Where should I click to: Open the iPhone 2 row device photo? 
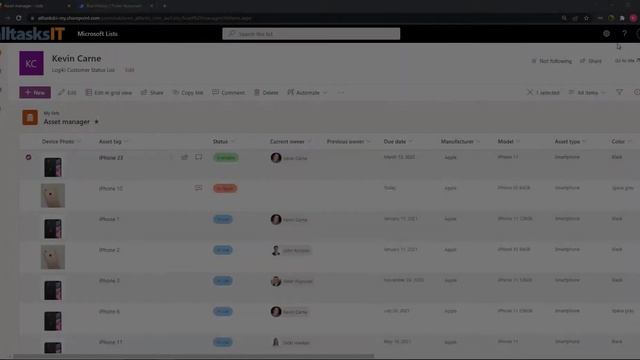tap(53, 257)
